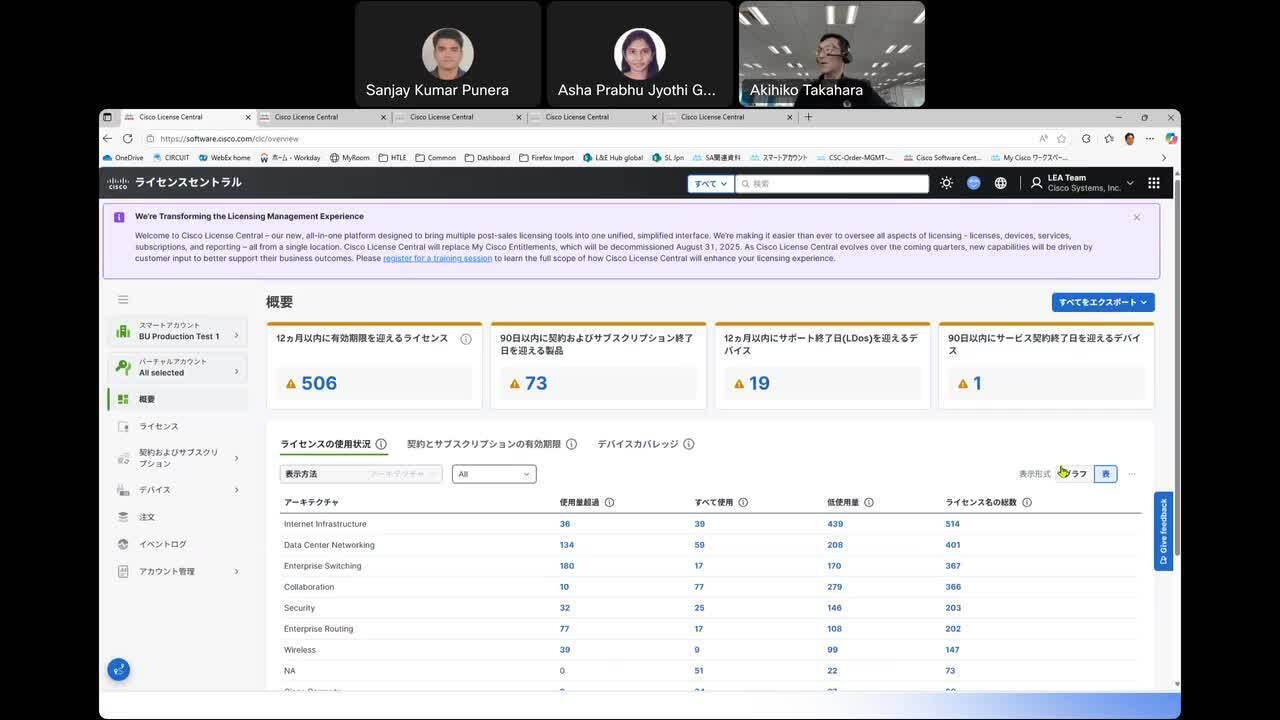This screenshot has width=1280, height=720.
Task: Dismiss the purple announcement banner
Action: 1136,217
